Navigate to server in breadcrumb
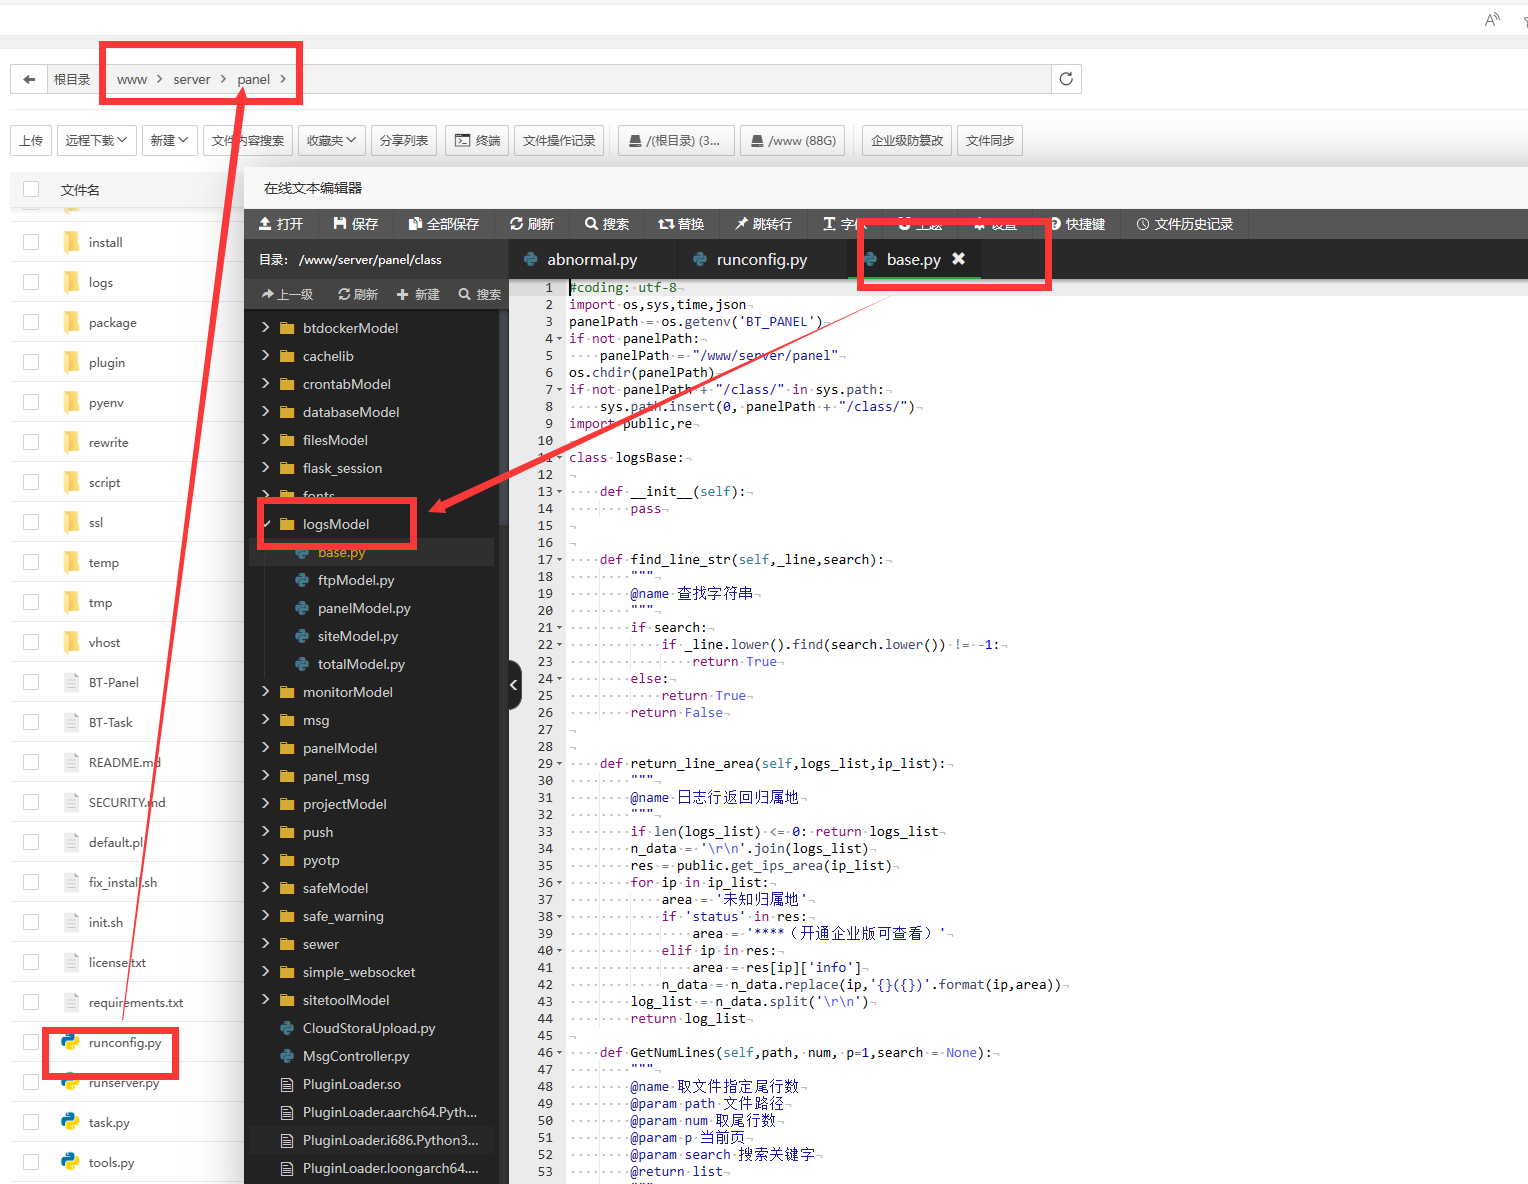This screenshot has height=1184, width=1528. pyautogui.click(x=192, y=79)
